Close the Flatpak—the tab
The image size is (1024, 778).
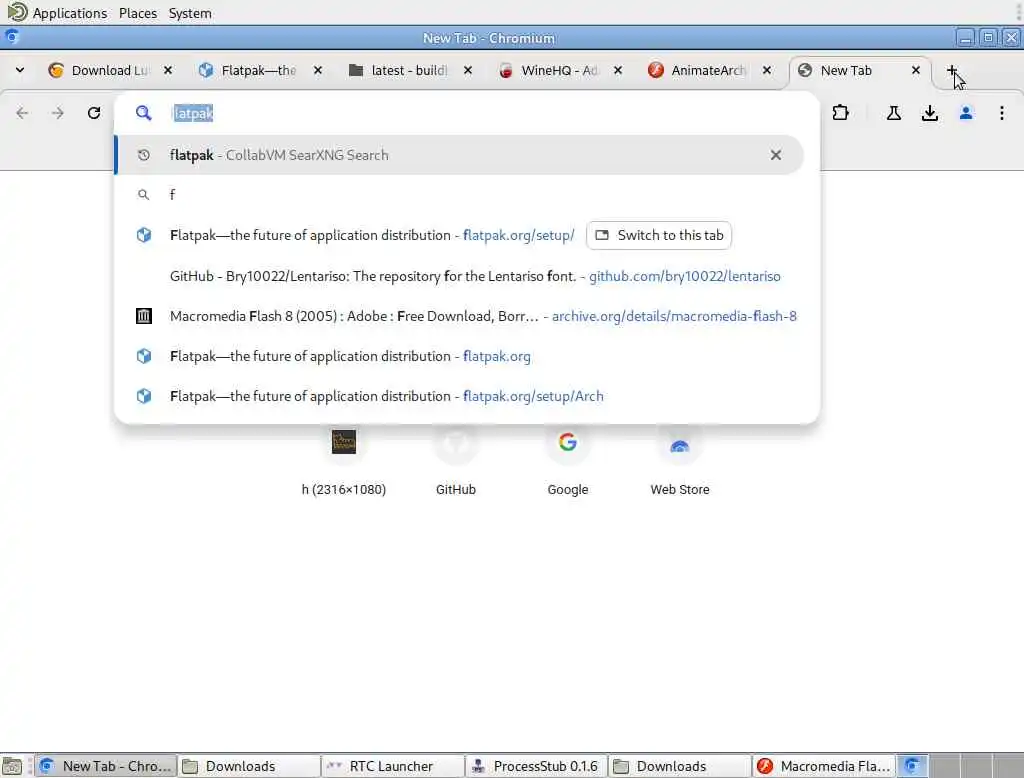click(x=317, y=70)
